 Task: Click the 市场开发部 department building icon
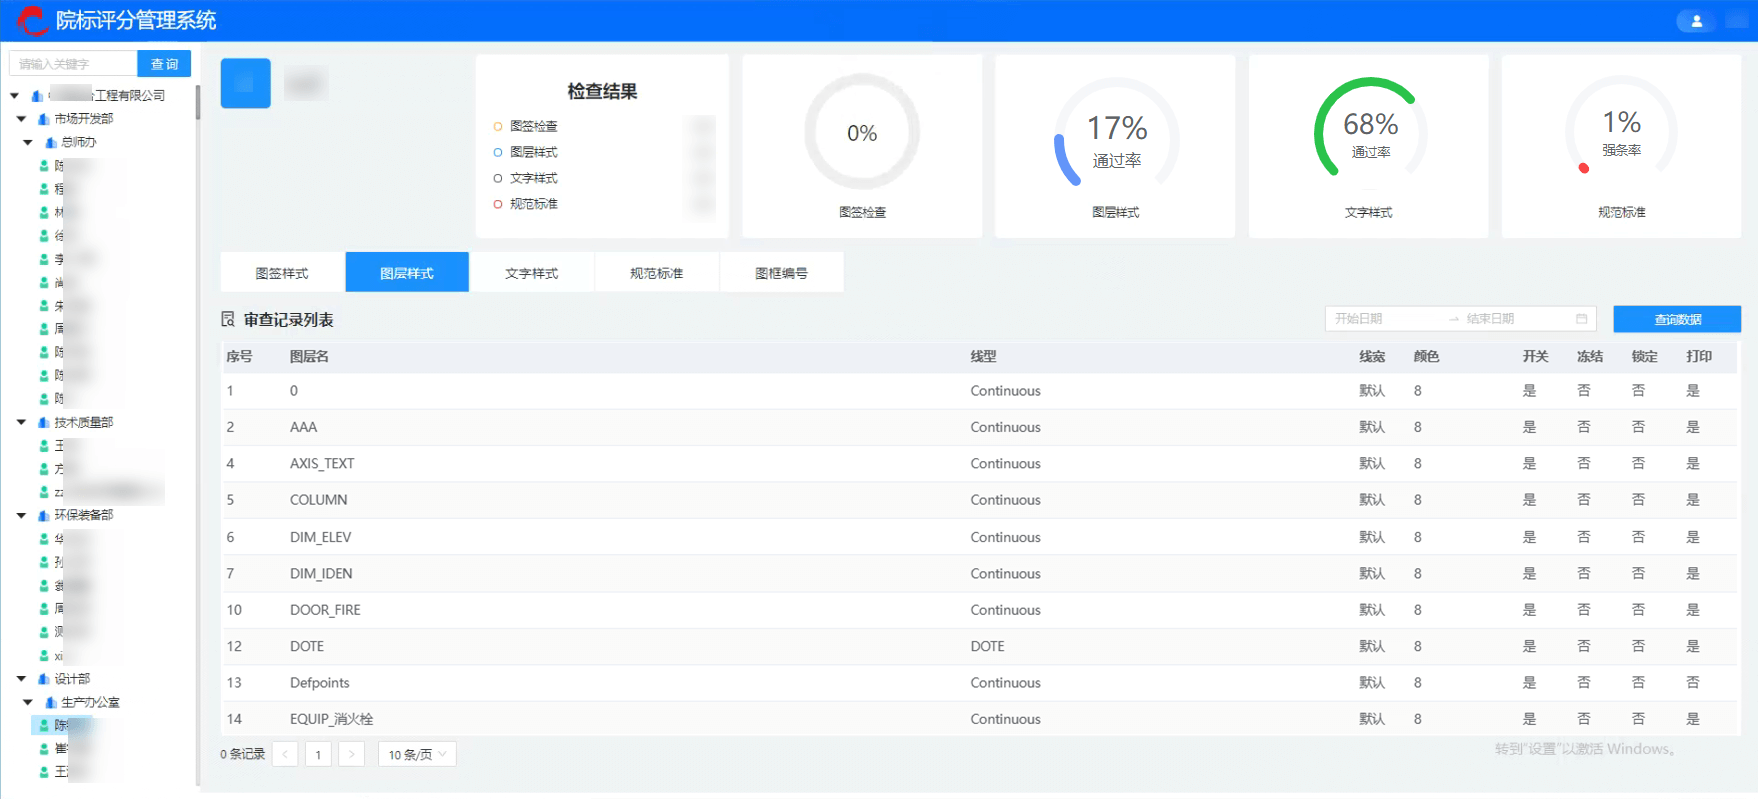click(x=44, y=119)
